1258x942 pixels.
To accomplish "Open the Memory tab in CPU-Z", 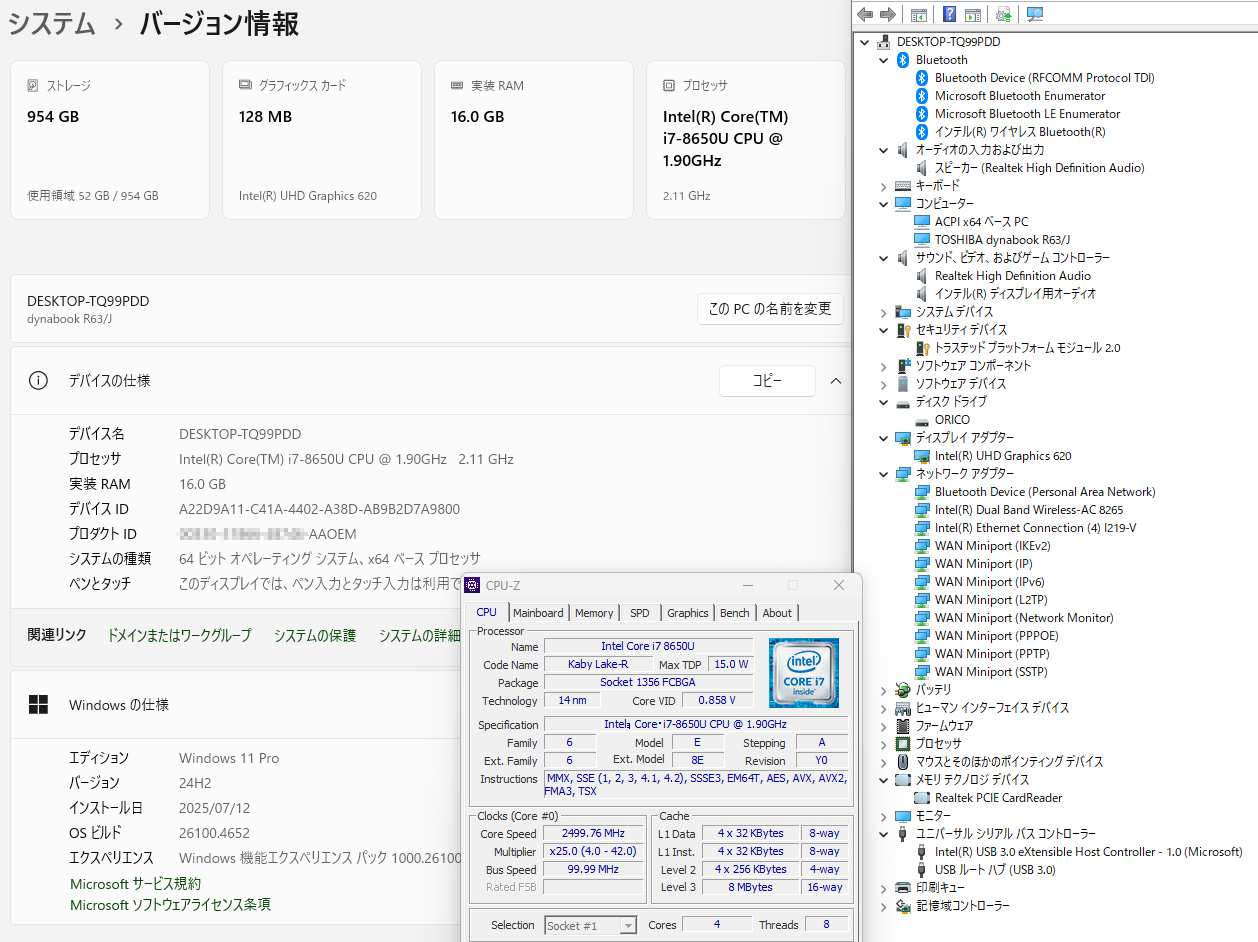I will (x=594, y=613).
